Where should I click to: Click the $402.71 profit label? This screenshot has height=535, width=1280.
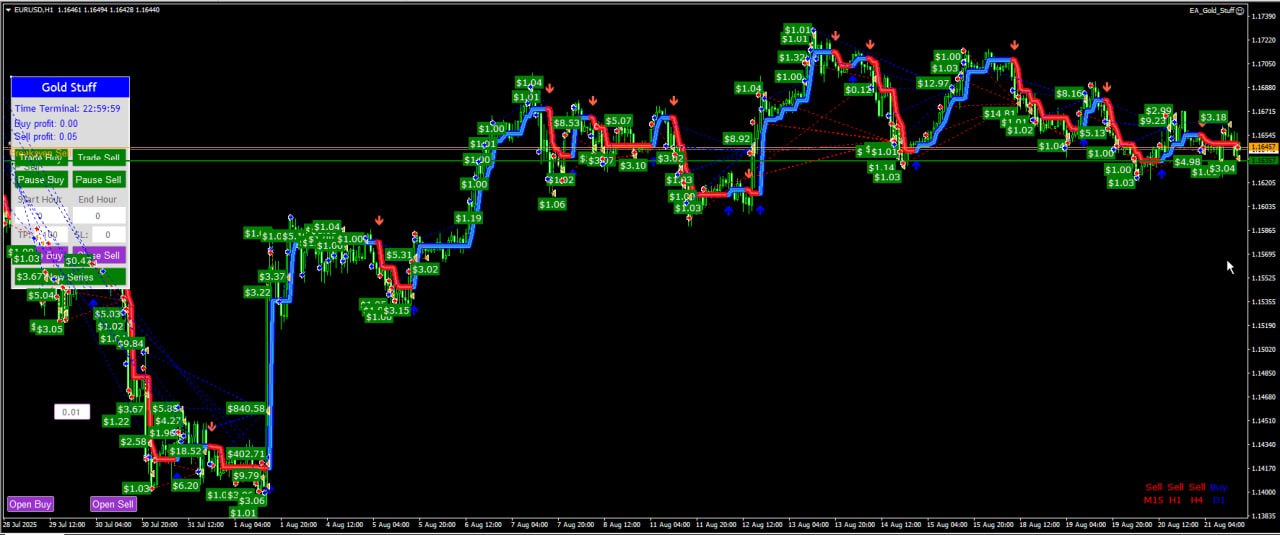tap(246, 454)
